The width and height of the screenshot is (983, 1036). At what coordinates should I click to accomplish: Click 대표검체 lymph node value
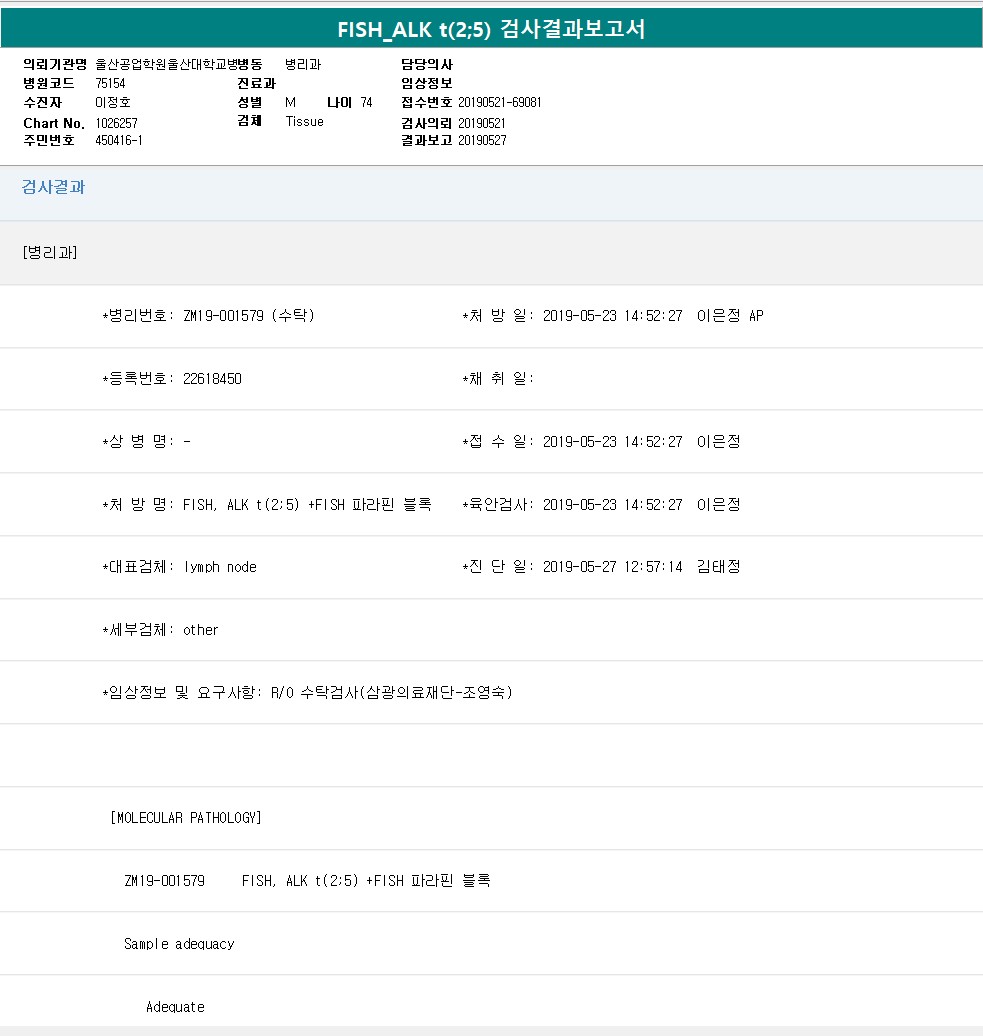click(220, 567)
